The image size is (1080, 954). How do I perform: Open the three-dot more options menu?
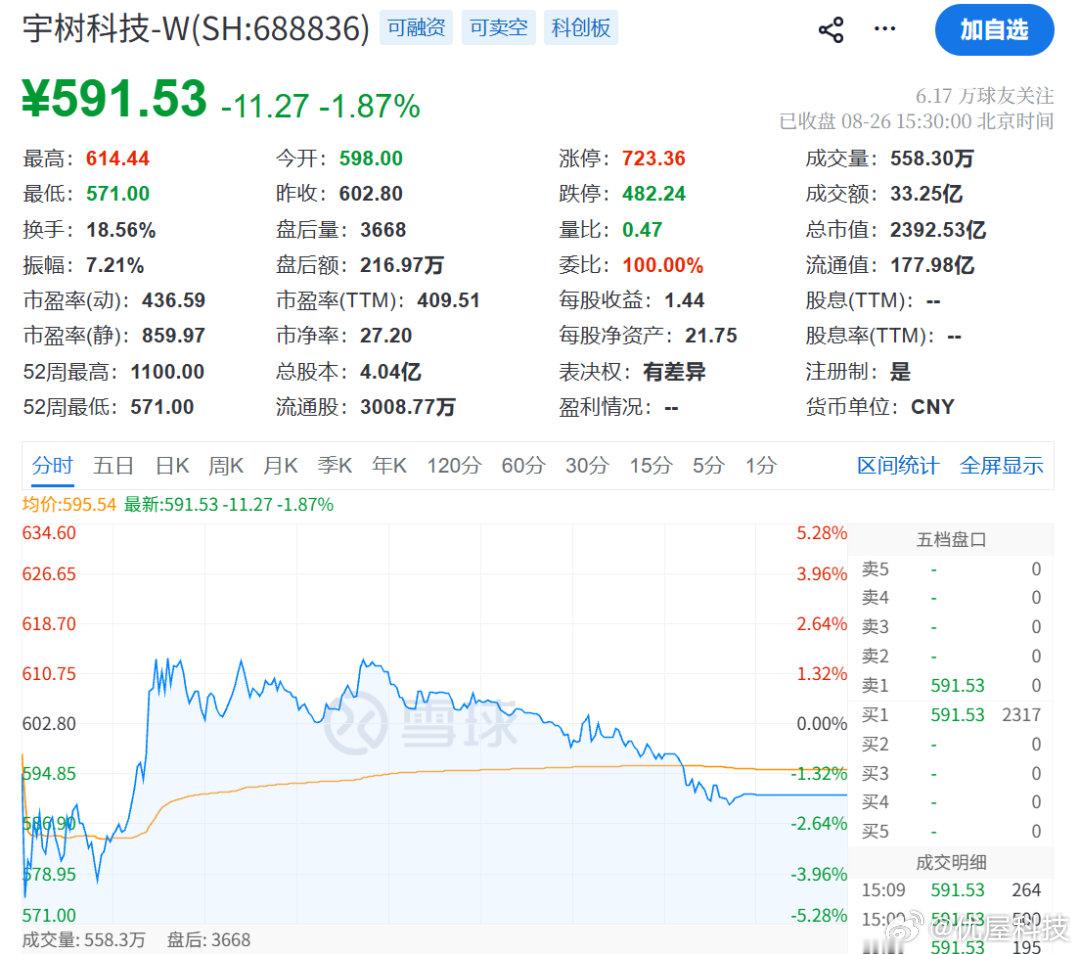[x=884, y=29]
